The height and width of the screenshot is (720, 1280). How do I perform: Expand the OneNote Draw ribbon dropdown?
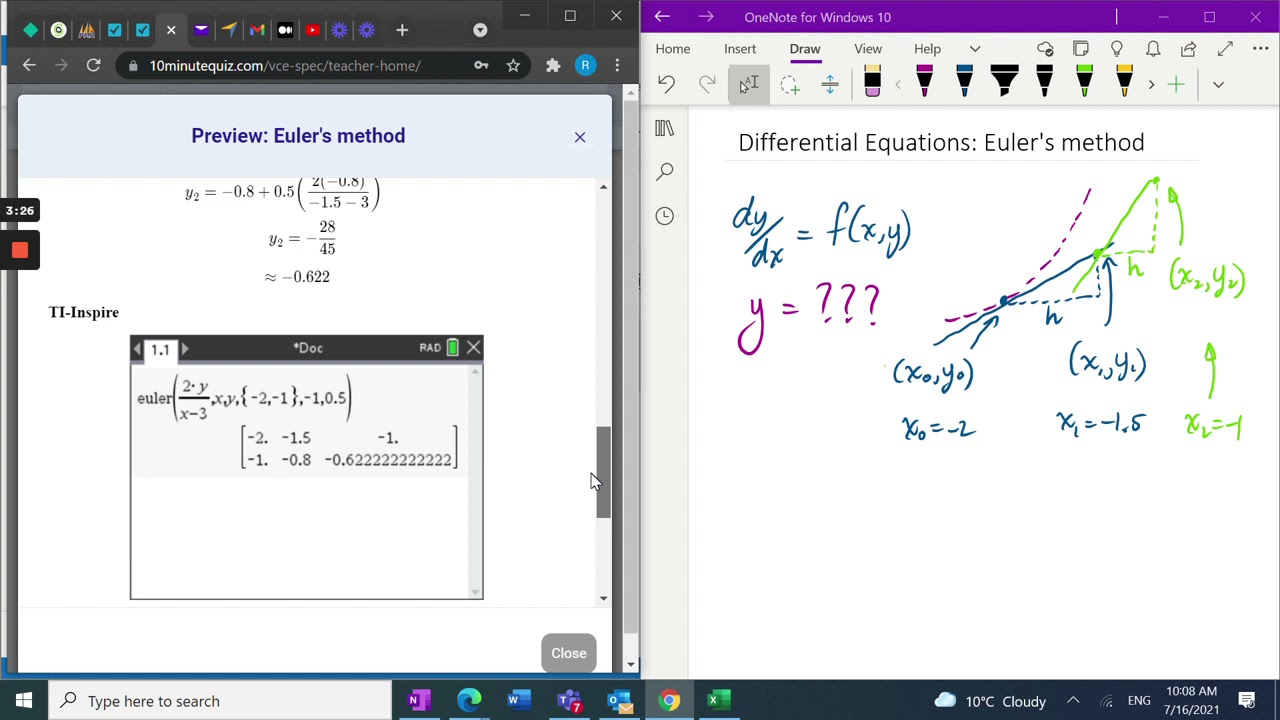click(1218, 85)
